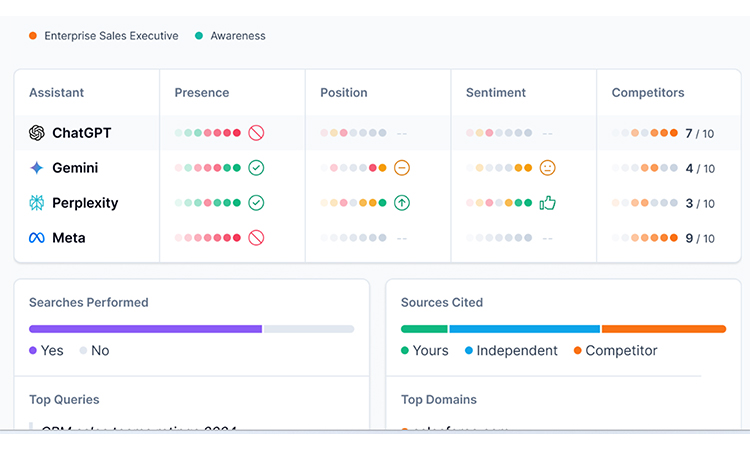Viewport: 750px width, 450px height.
Task: Click the blue Independent sources segment
Action: [x=525, y=329]
